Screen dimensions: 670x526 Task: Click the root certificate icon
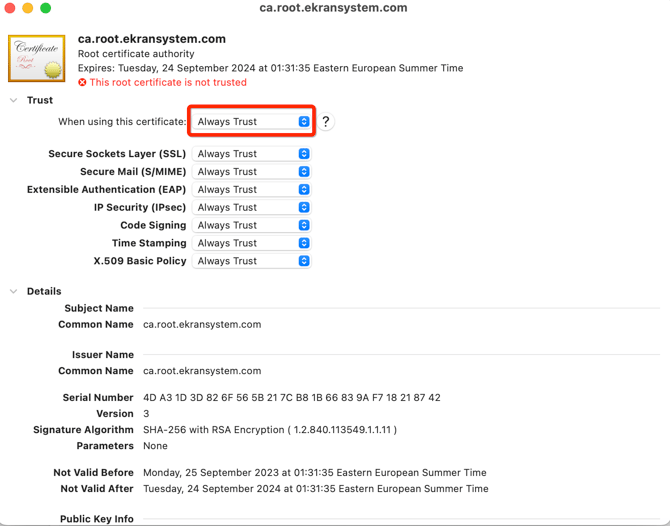click(37, 58)
